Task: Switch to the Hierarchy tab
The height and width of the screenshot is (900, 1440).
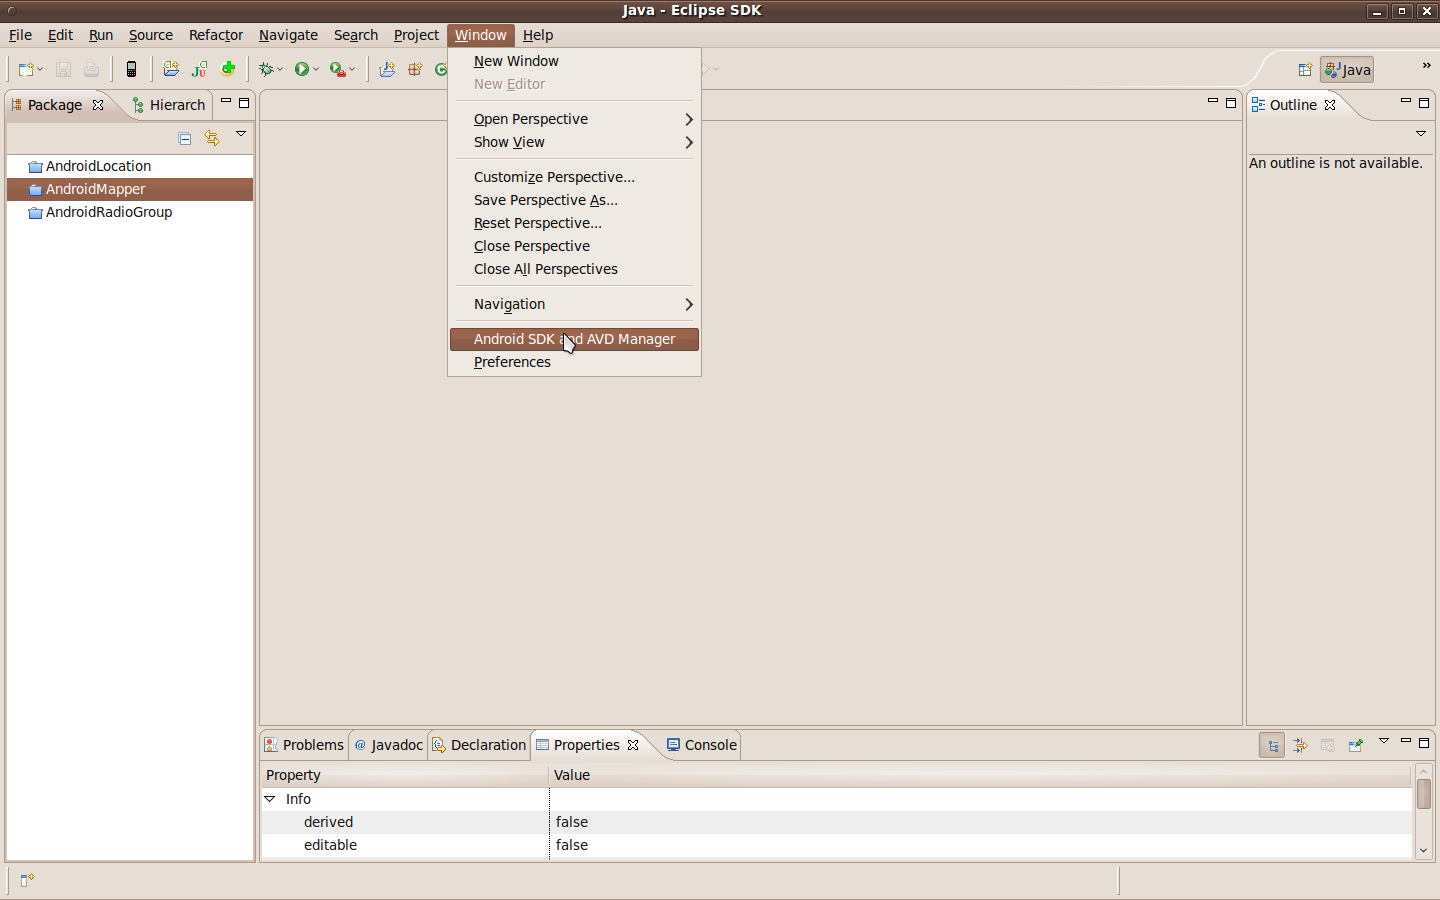Action: pyautogui.click(x=168, y=105)
